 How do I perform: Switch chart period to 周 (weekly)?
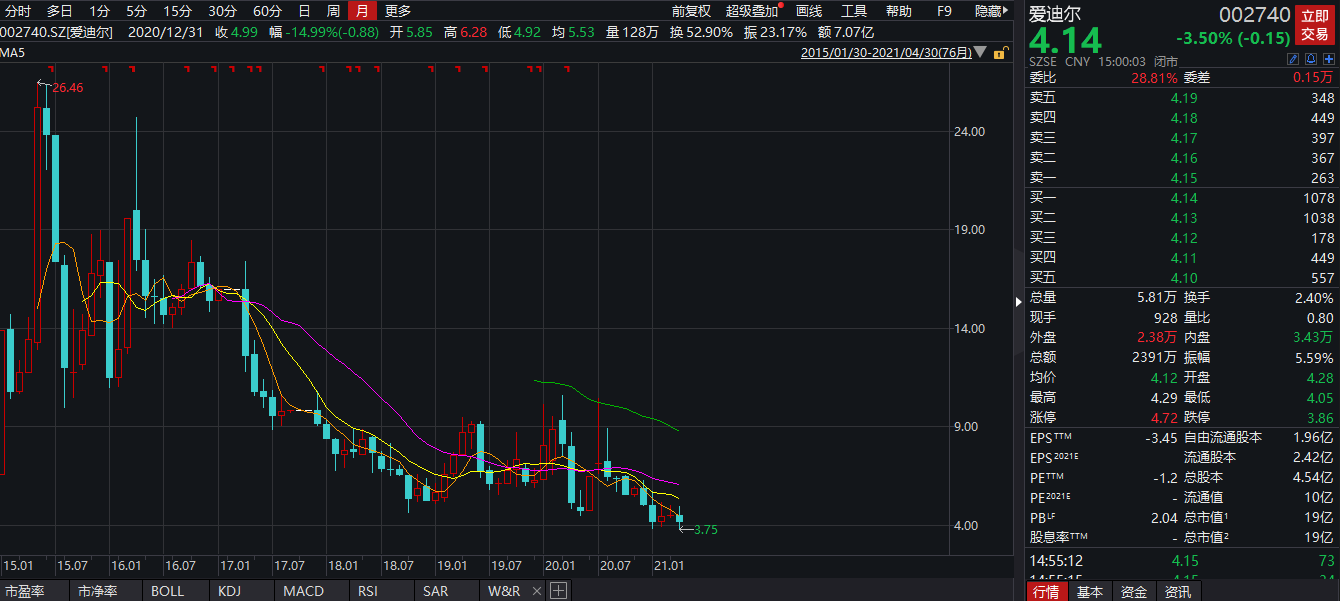pos(333,11)
